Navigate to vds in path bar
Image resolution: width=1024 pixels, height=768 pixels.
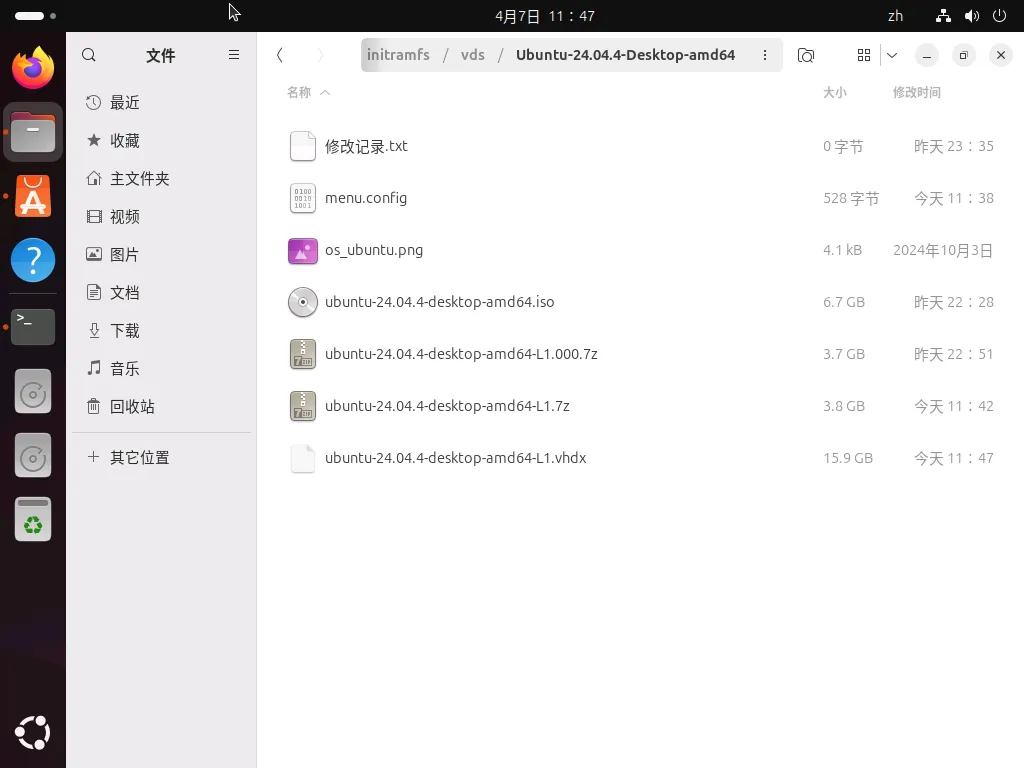(472, 55)
